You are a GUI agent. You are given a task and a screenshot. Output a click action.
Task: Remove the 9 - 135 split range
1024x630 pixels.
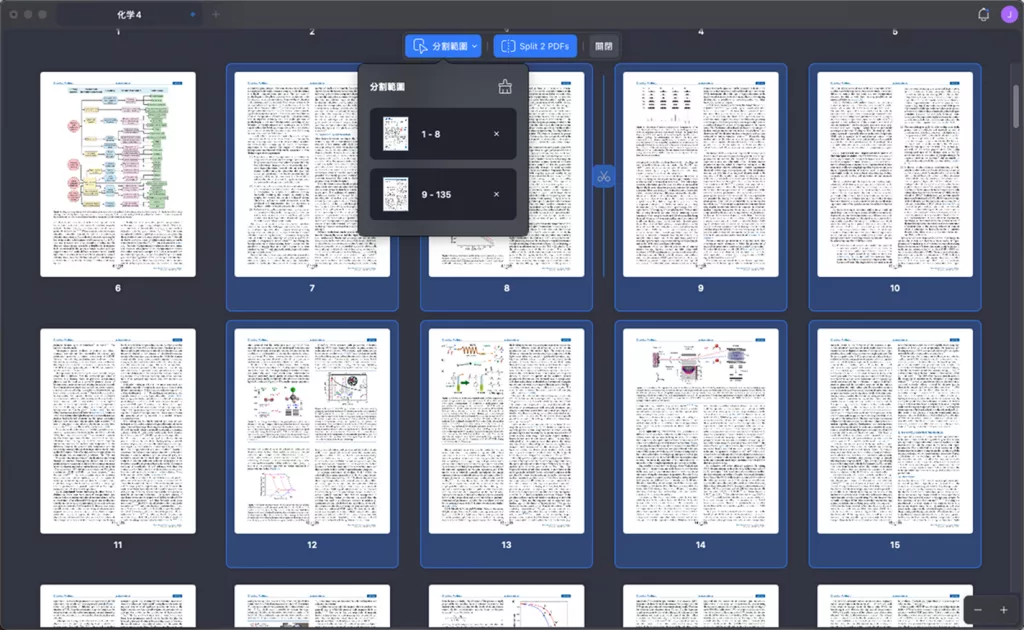coord(496,195)
